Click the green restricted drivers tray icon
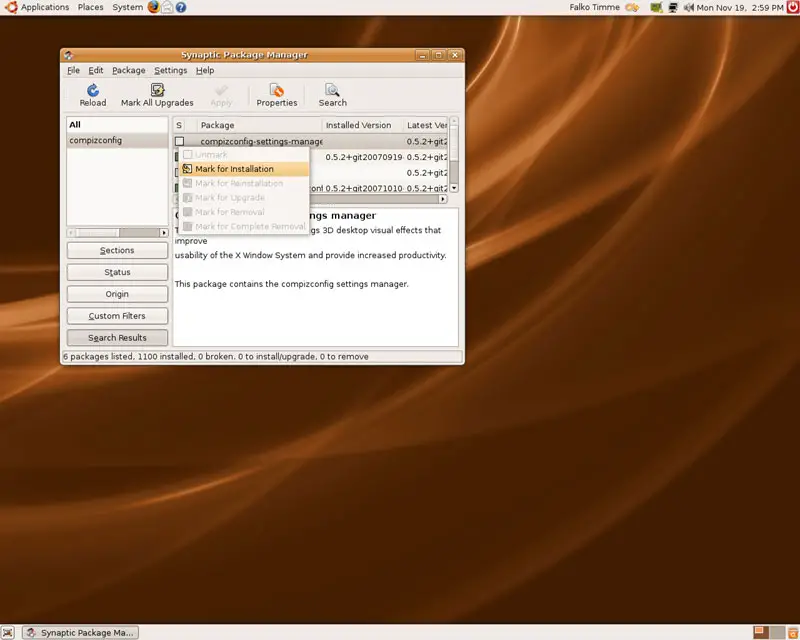 656,7
